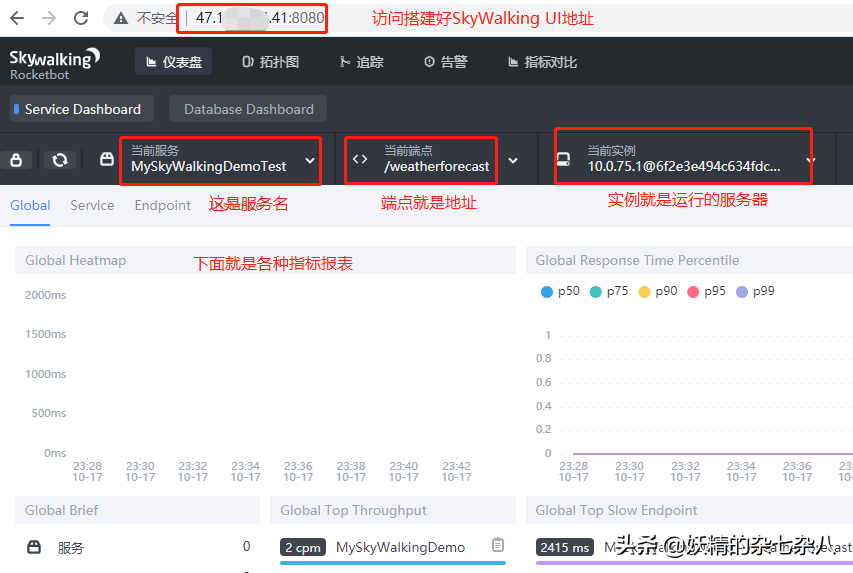Screen dimensions: 853x573
Task: Copy MySkyWalkingDemo name with clipboard icon
Action: coord(498,545)
